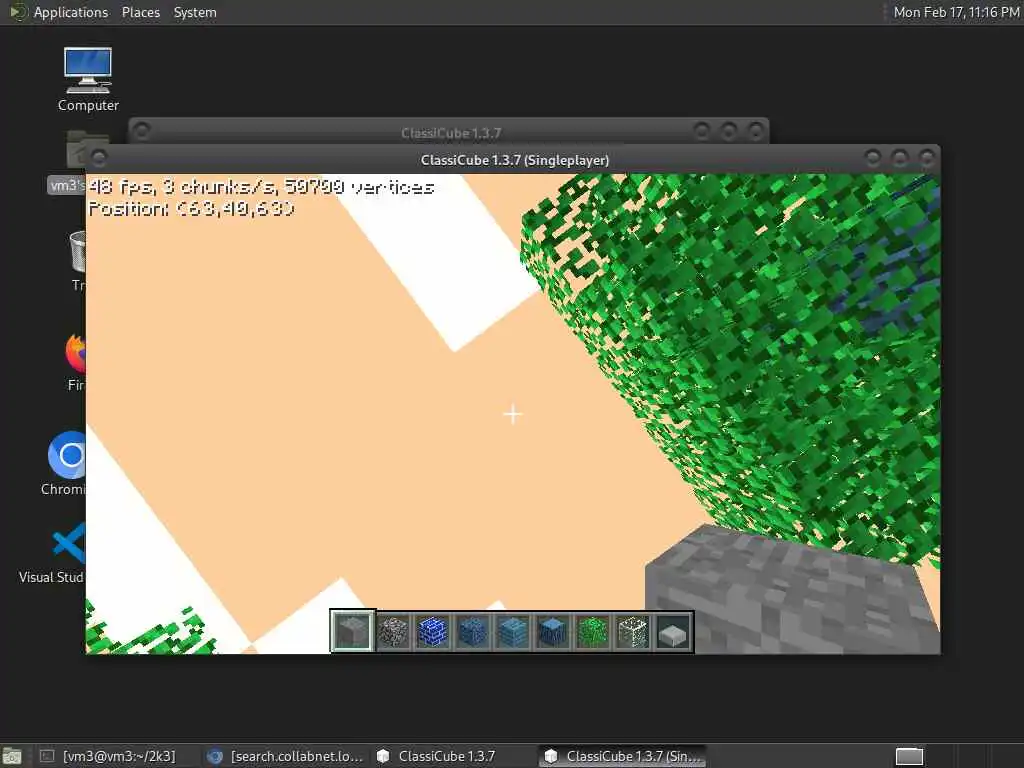Open the Places menu
1024x768 pixels.
click(140, 12)
